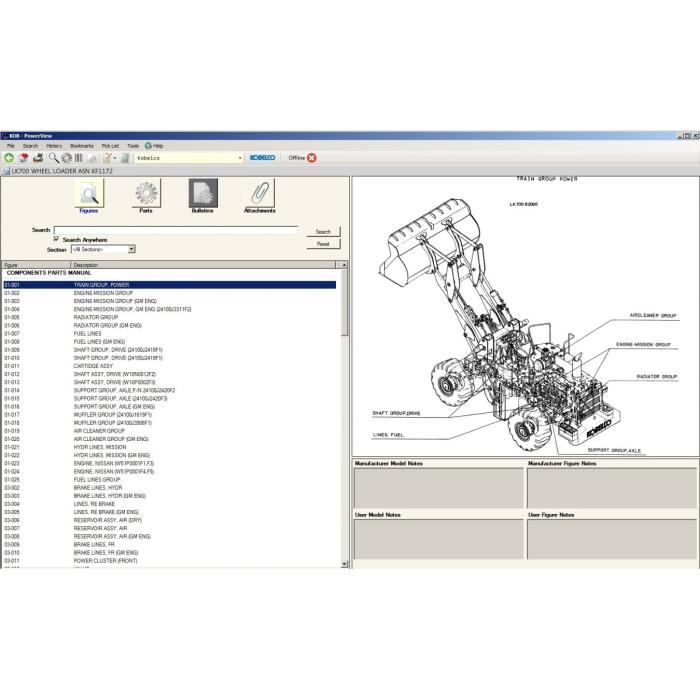Screen dimensions: 700x700
Task: Click the Reset button
Action: (x=323, y=244)
